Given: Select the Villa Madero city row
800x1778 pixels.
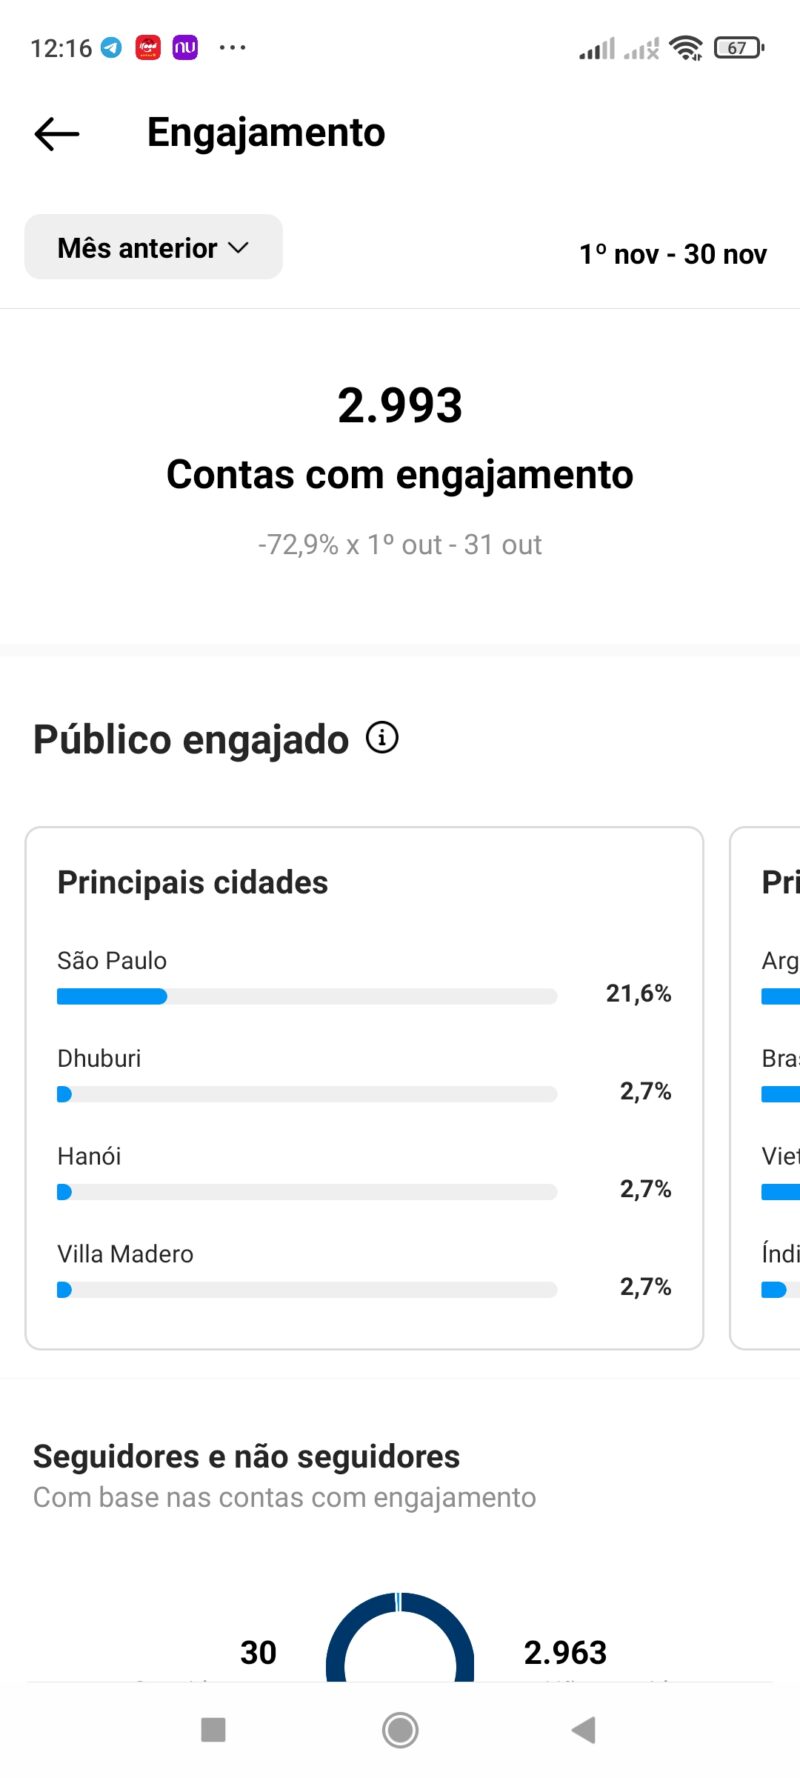Looking at the screenshot, I should tap(364, 1270).
